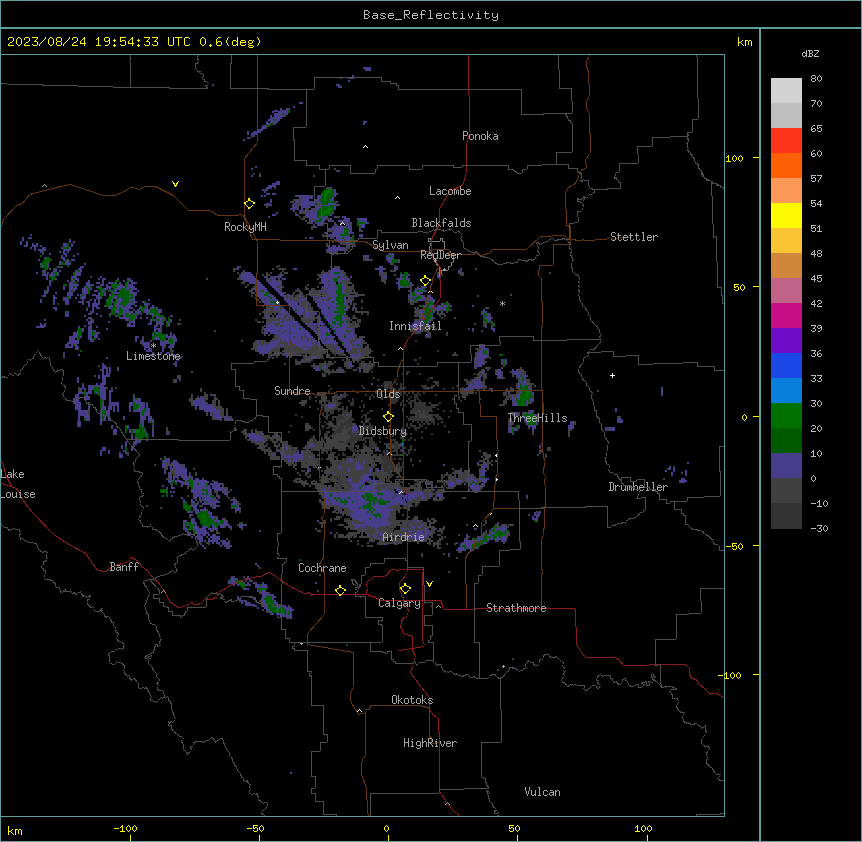The height and width of the screenshot is (842, 862).
Task: Click the Limestone label
Action: pos(153,356)
